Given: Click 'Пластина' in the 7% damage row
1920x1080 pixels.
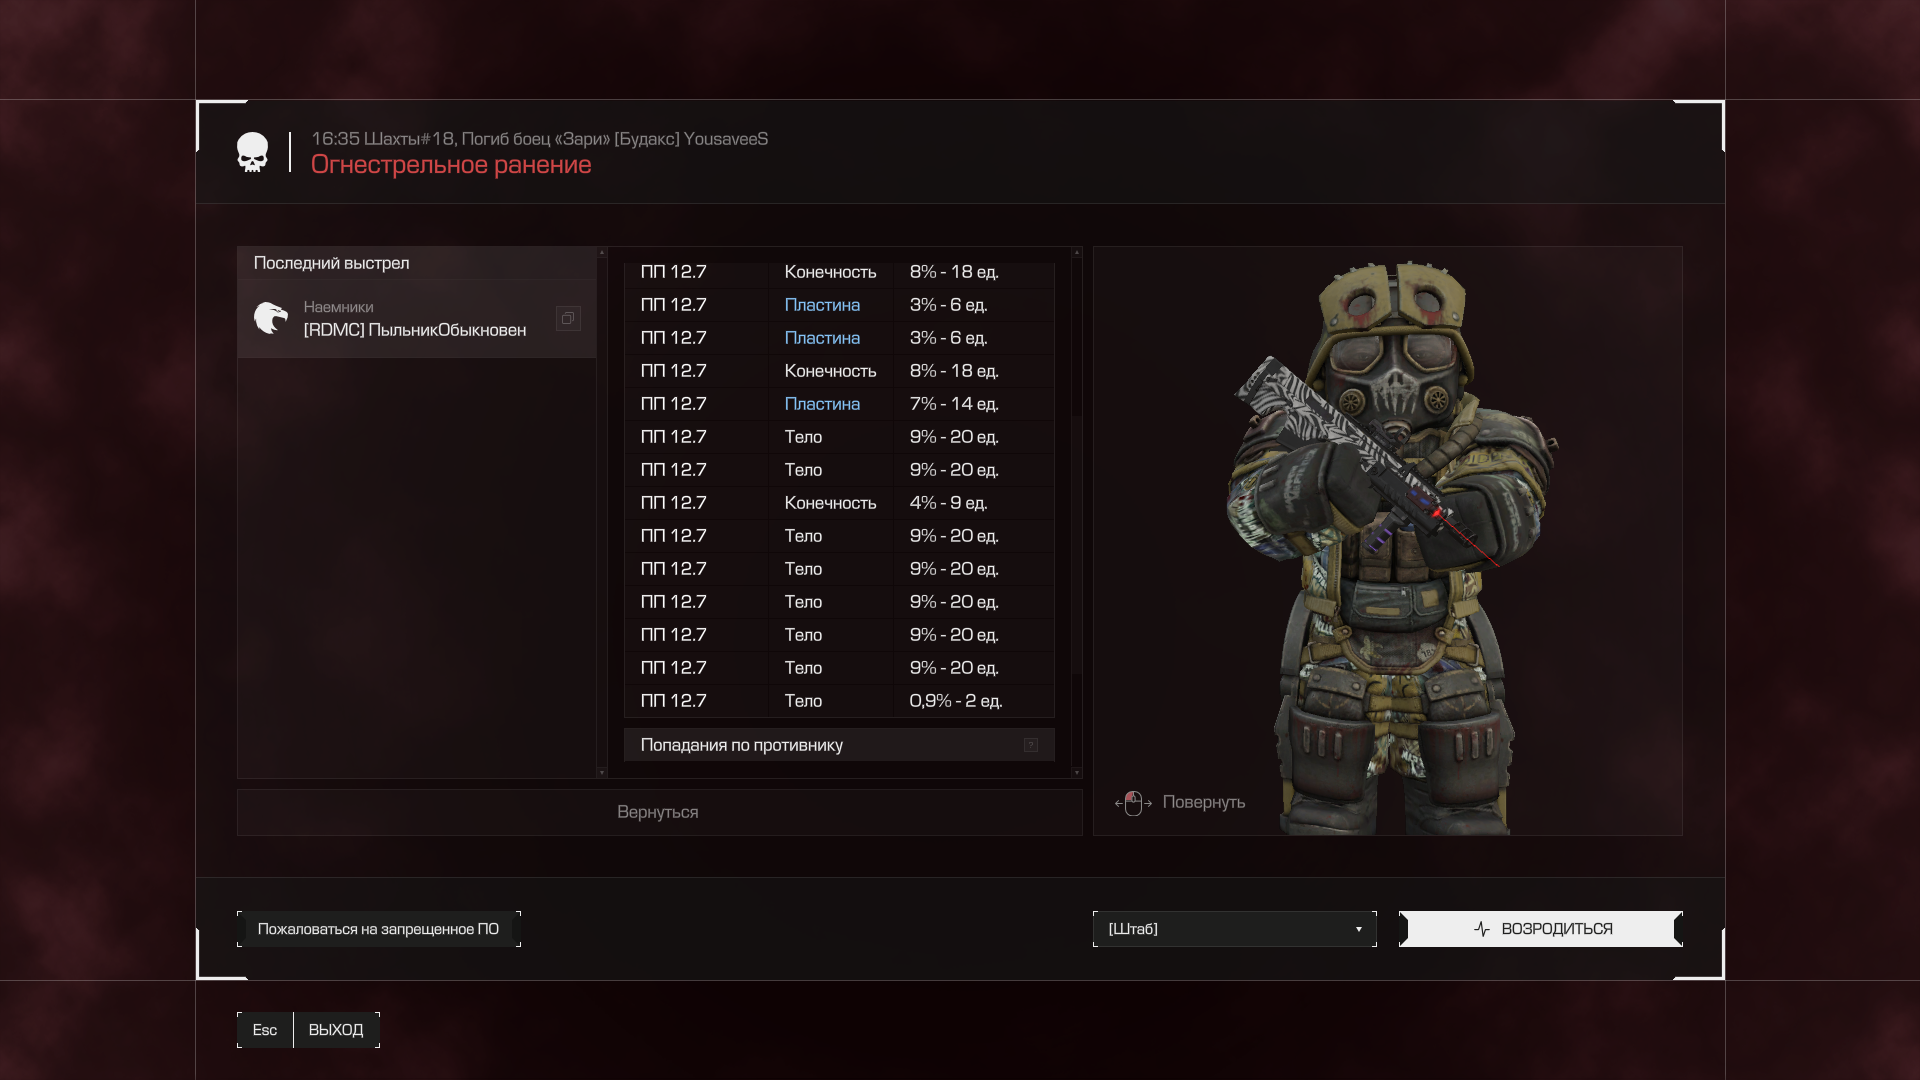Looking at the screenshot, I should (822, 404).
